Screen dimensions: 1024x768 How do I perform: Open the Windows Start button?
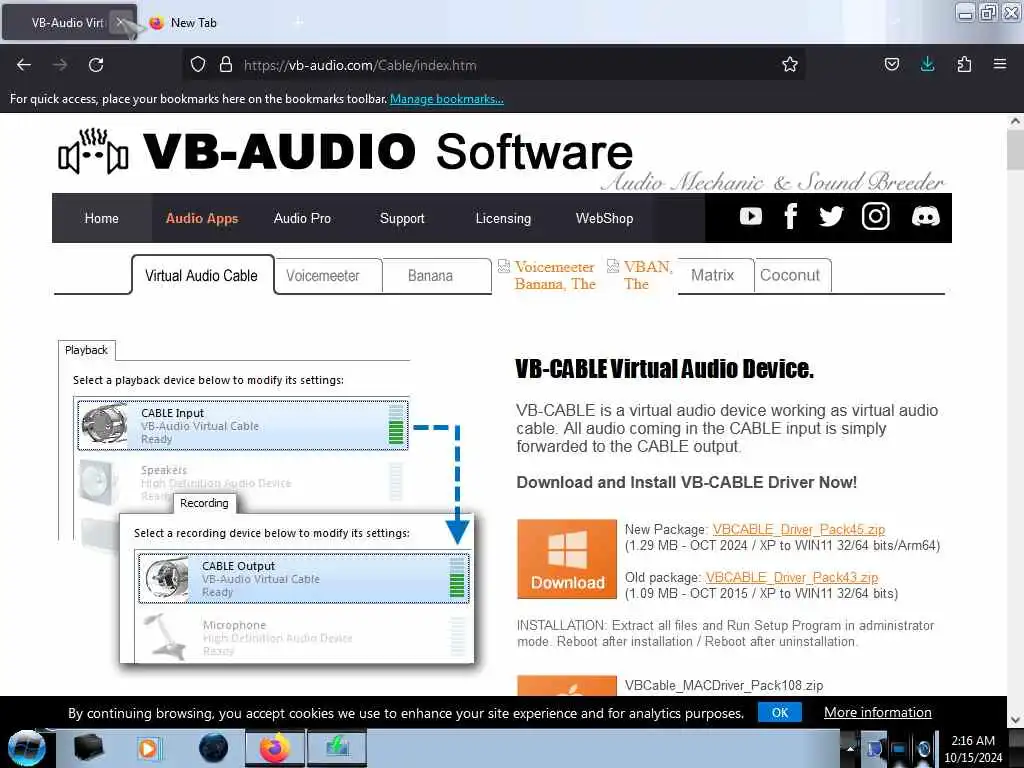pos(26,748)
